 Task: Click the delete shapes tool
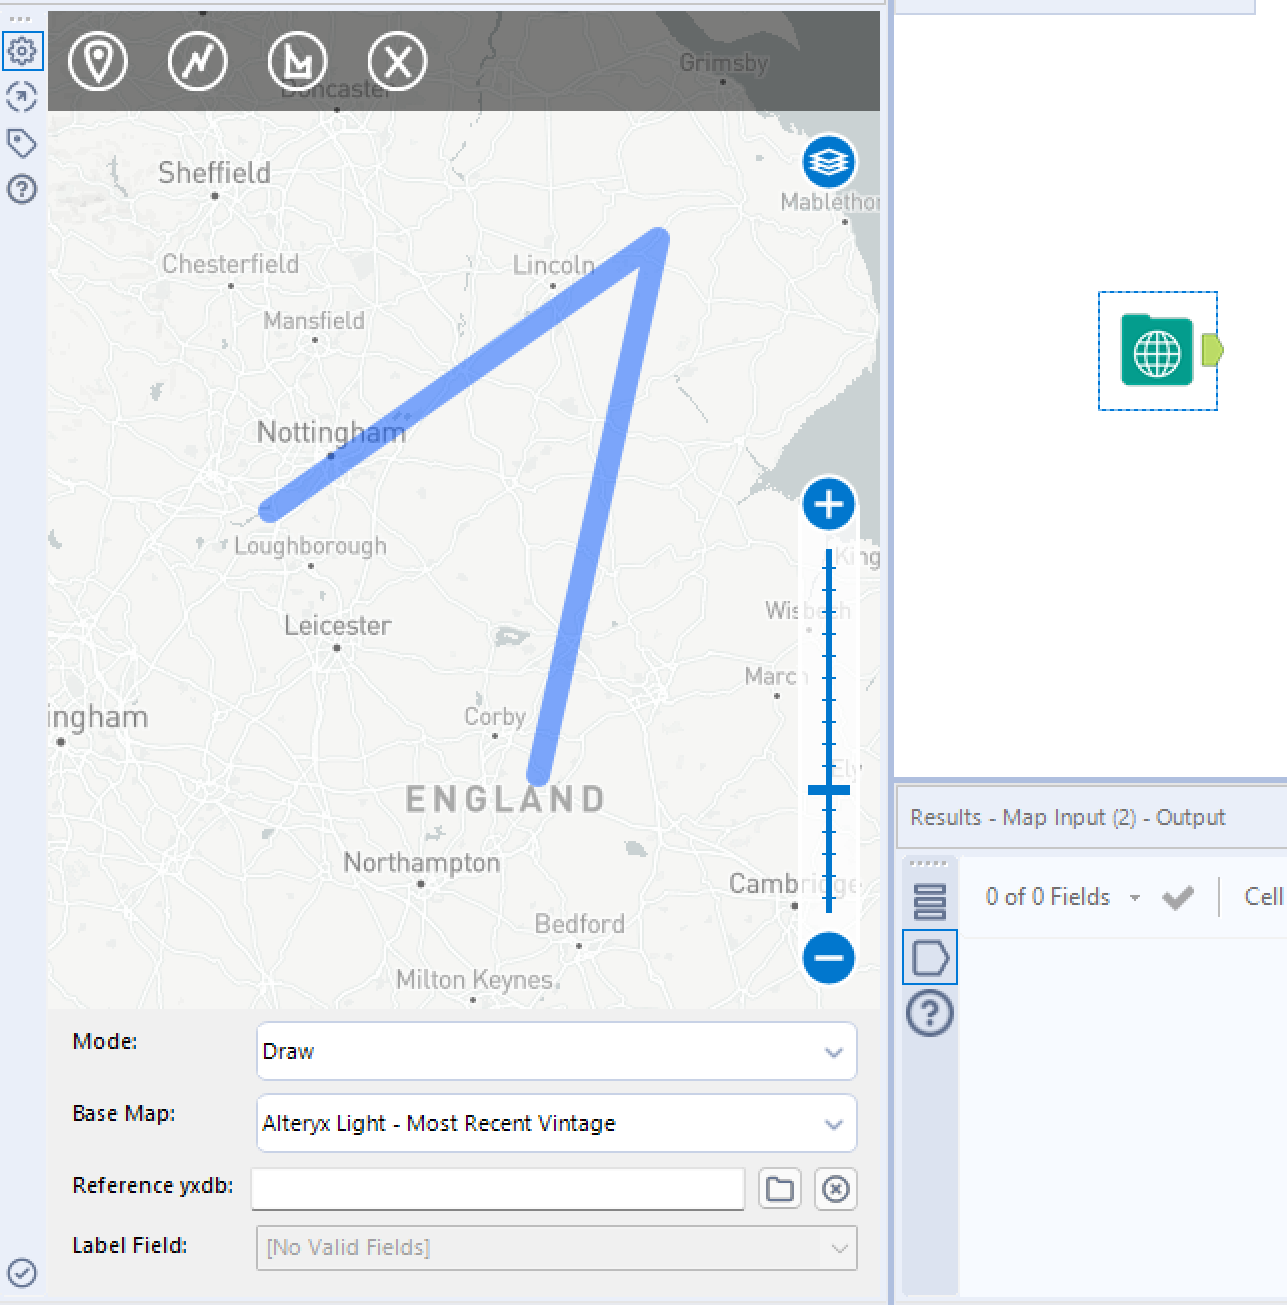pos(397,60)
